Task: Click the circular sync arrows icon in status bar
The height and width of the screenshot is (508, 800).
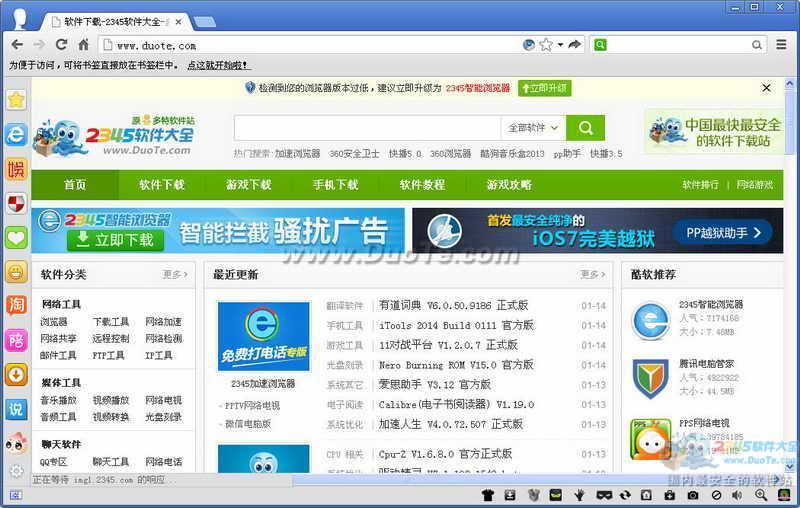Action: [x=625, y=495]
